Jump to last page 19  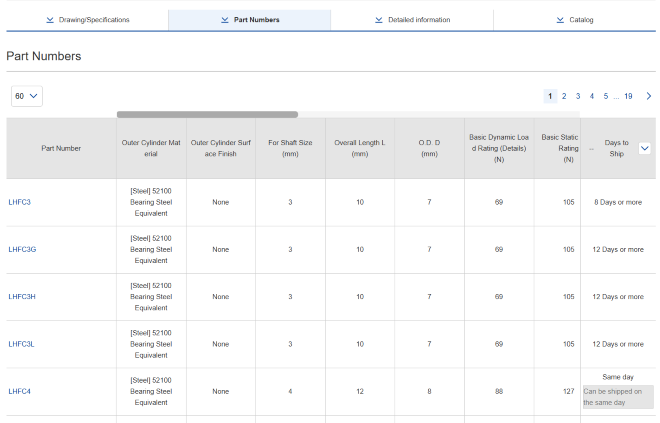coord(628,96)
